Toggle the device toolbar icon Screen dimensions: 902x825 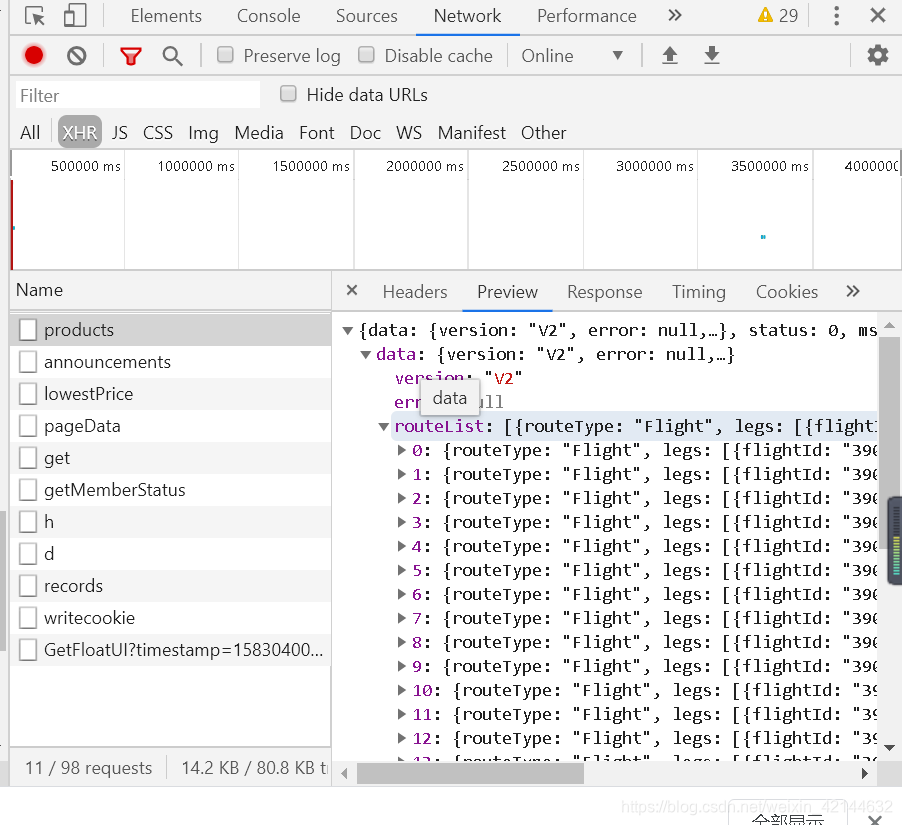[x=75, y=16]
